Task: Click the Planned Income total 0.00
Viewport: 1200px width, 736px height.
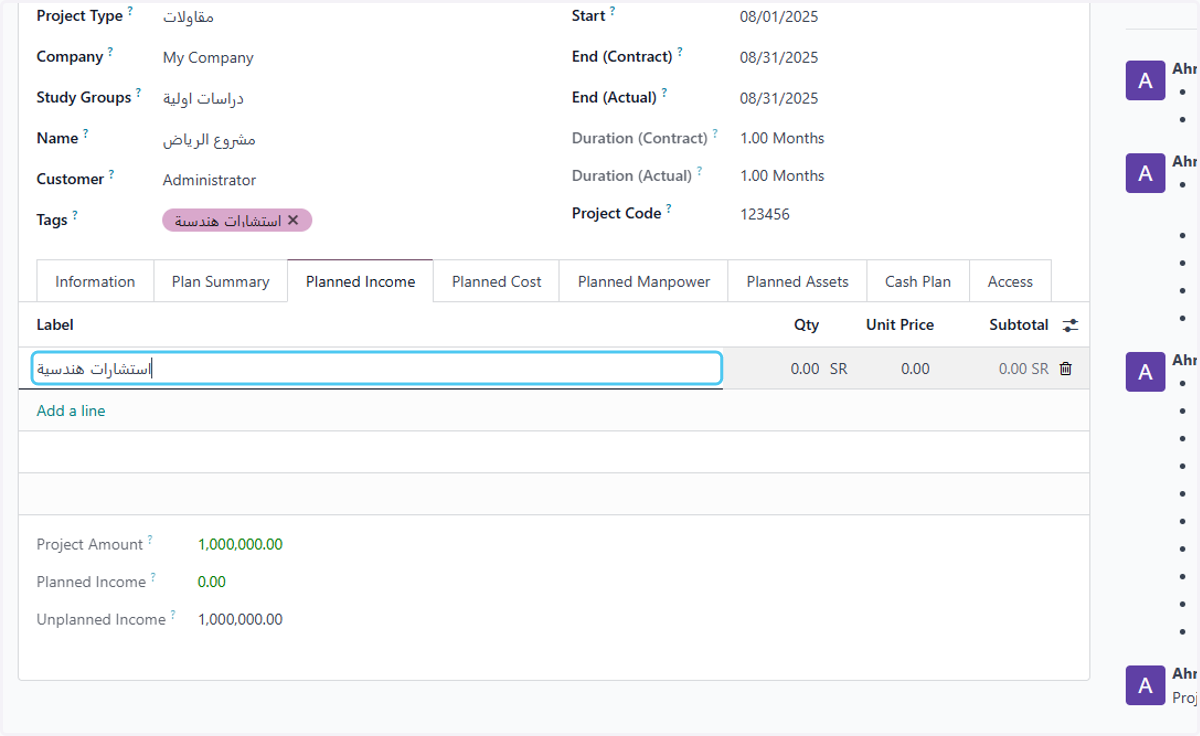Action: (212, 582)
